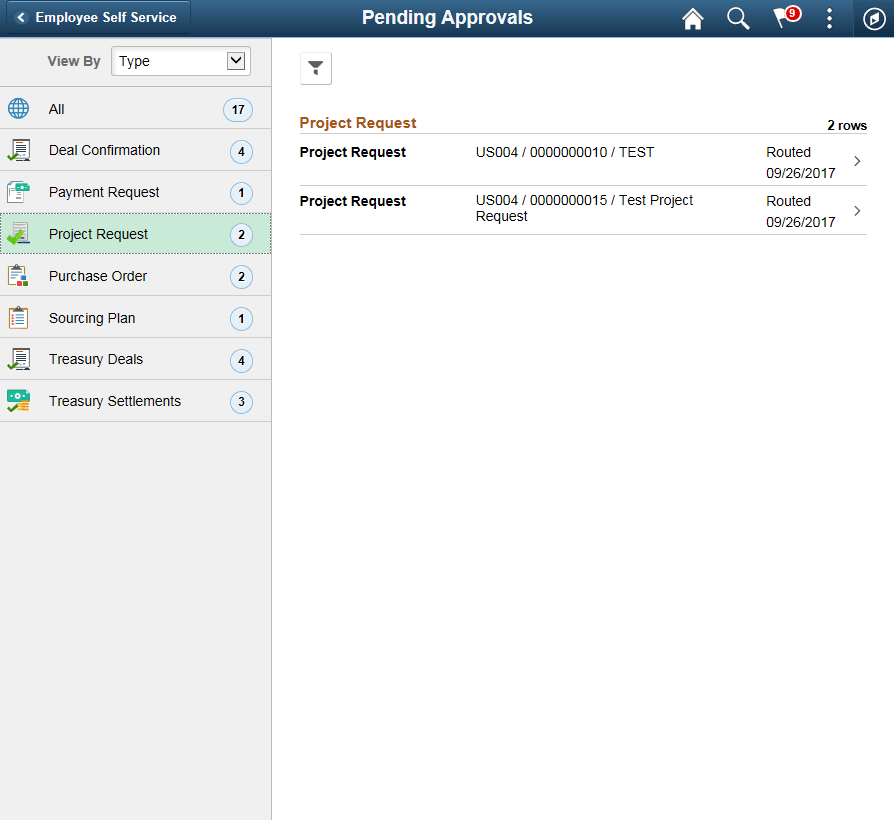The width and height of the screenshot is (894, 820).
Task: Open the View By Type dropdown
Action: point(180,61)
